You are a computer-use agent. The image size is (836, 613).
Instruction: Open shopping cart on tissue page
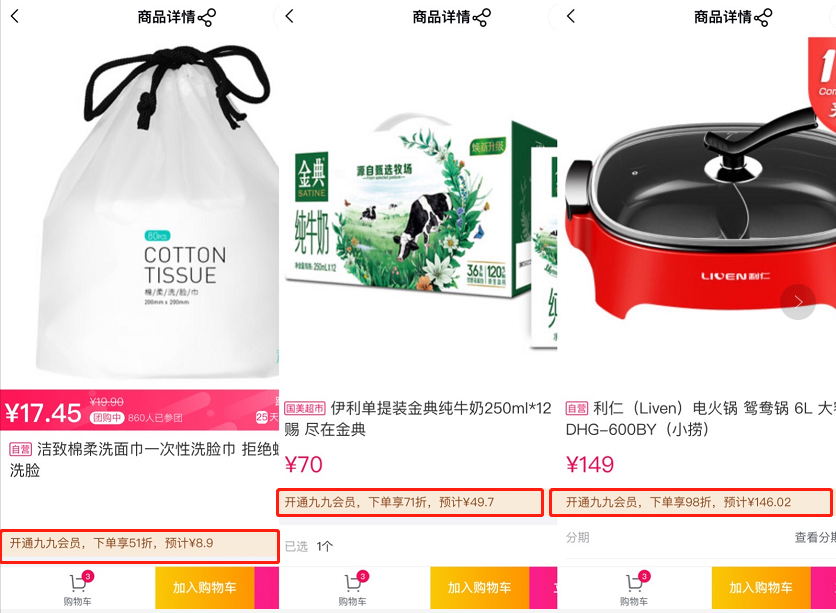[78, 588]
